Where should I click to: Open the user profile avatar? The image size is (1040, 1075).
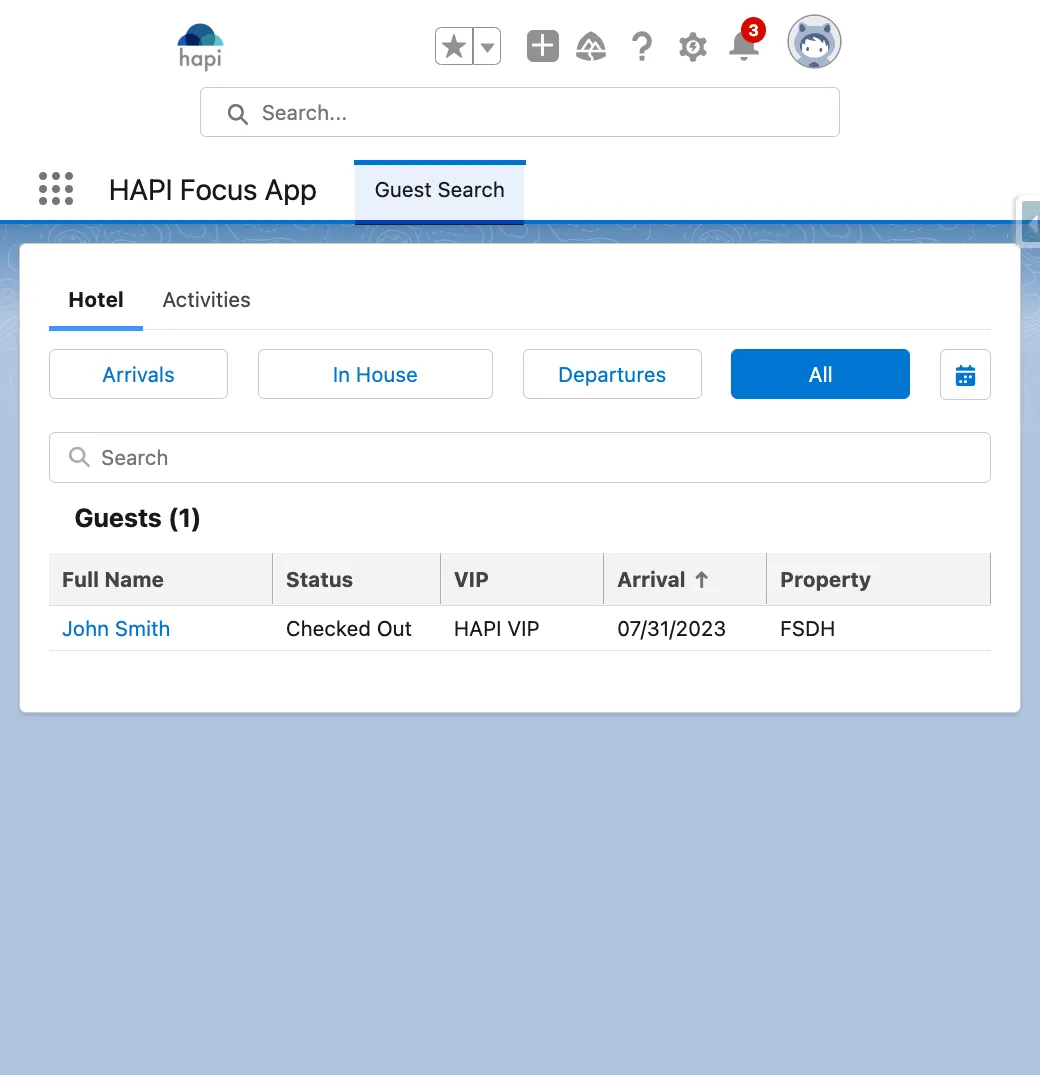pos(814,42)
